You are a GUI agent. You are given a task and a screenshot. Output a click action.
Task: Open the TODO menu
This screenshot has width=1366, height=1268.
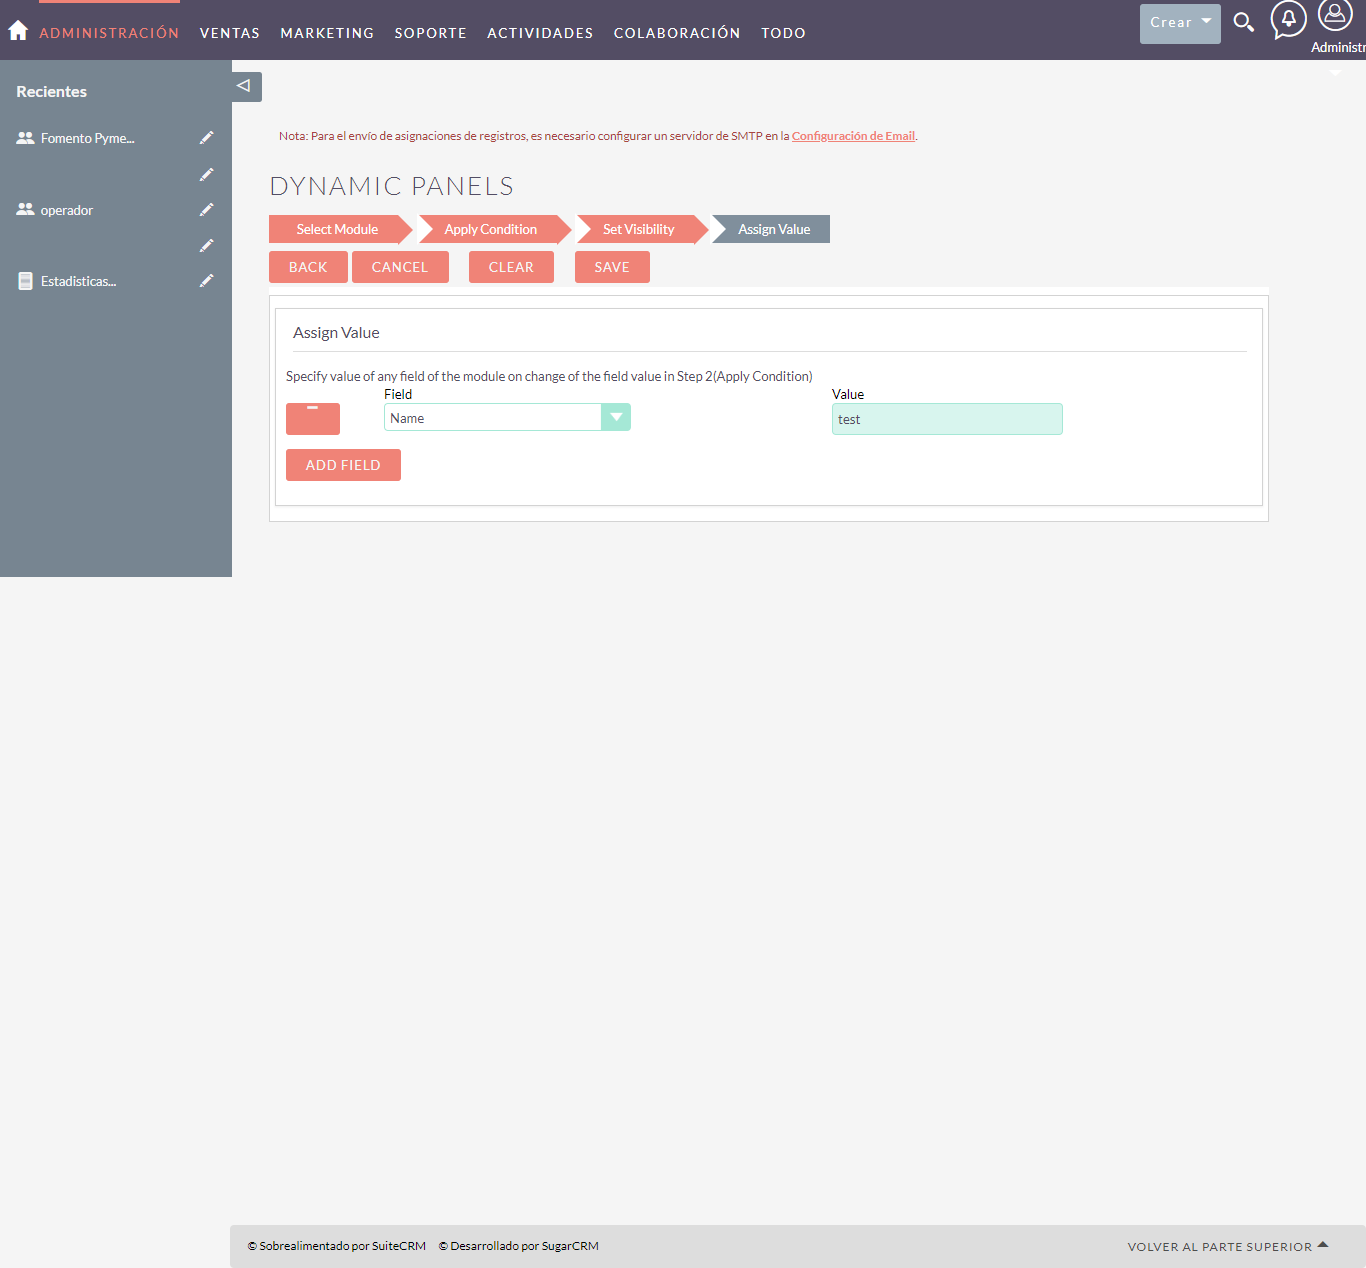(783, 33)
